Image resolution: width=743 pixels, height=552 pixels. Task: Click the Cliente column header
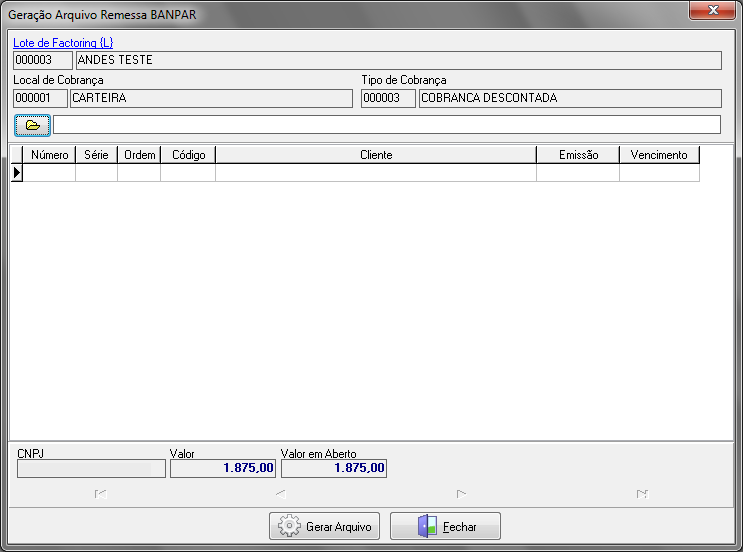click(376, 155)
